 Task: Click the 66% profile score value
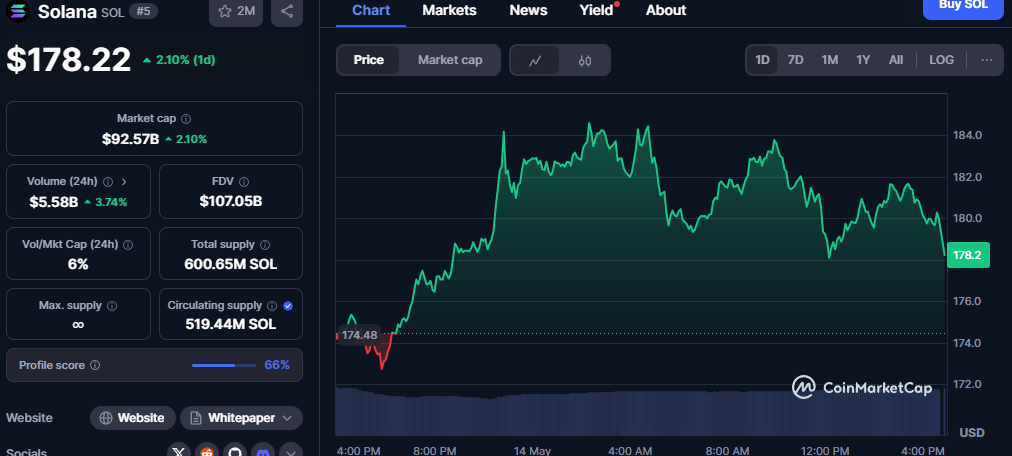pos(277,365)
